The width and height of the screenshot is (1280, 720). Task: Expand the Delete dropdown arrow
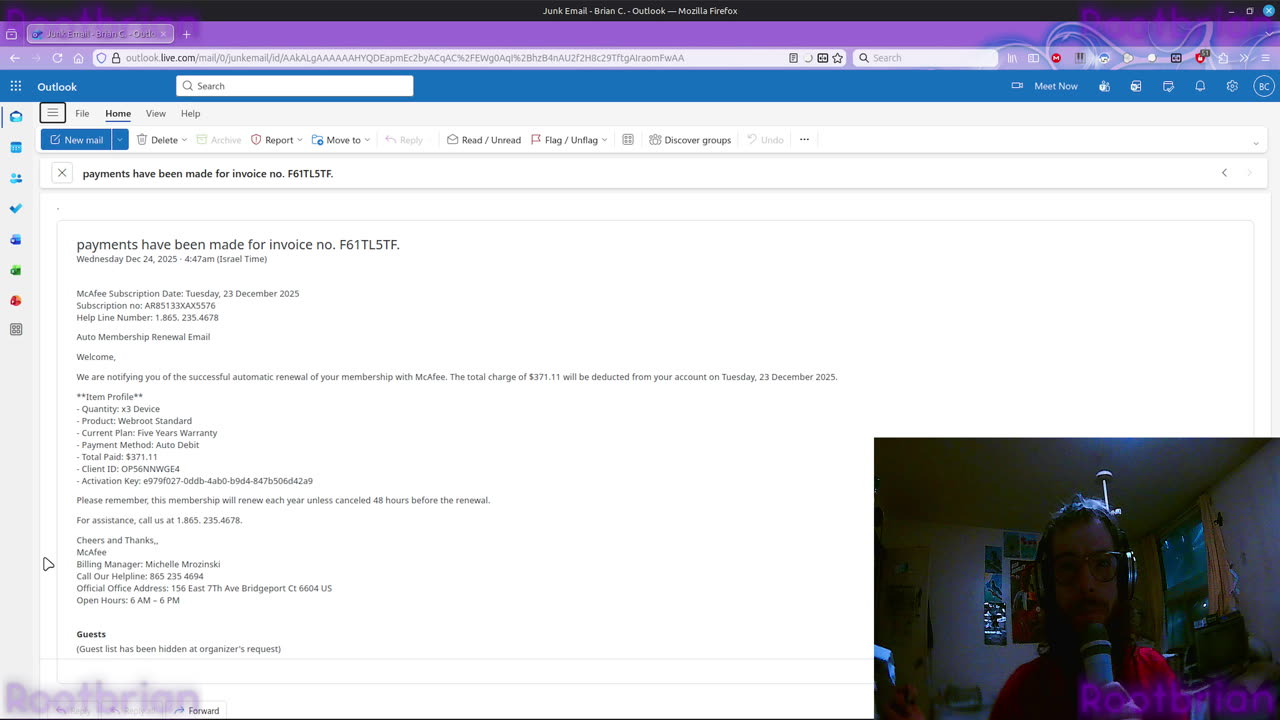[185, 140]
